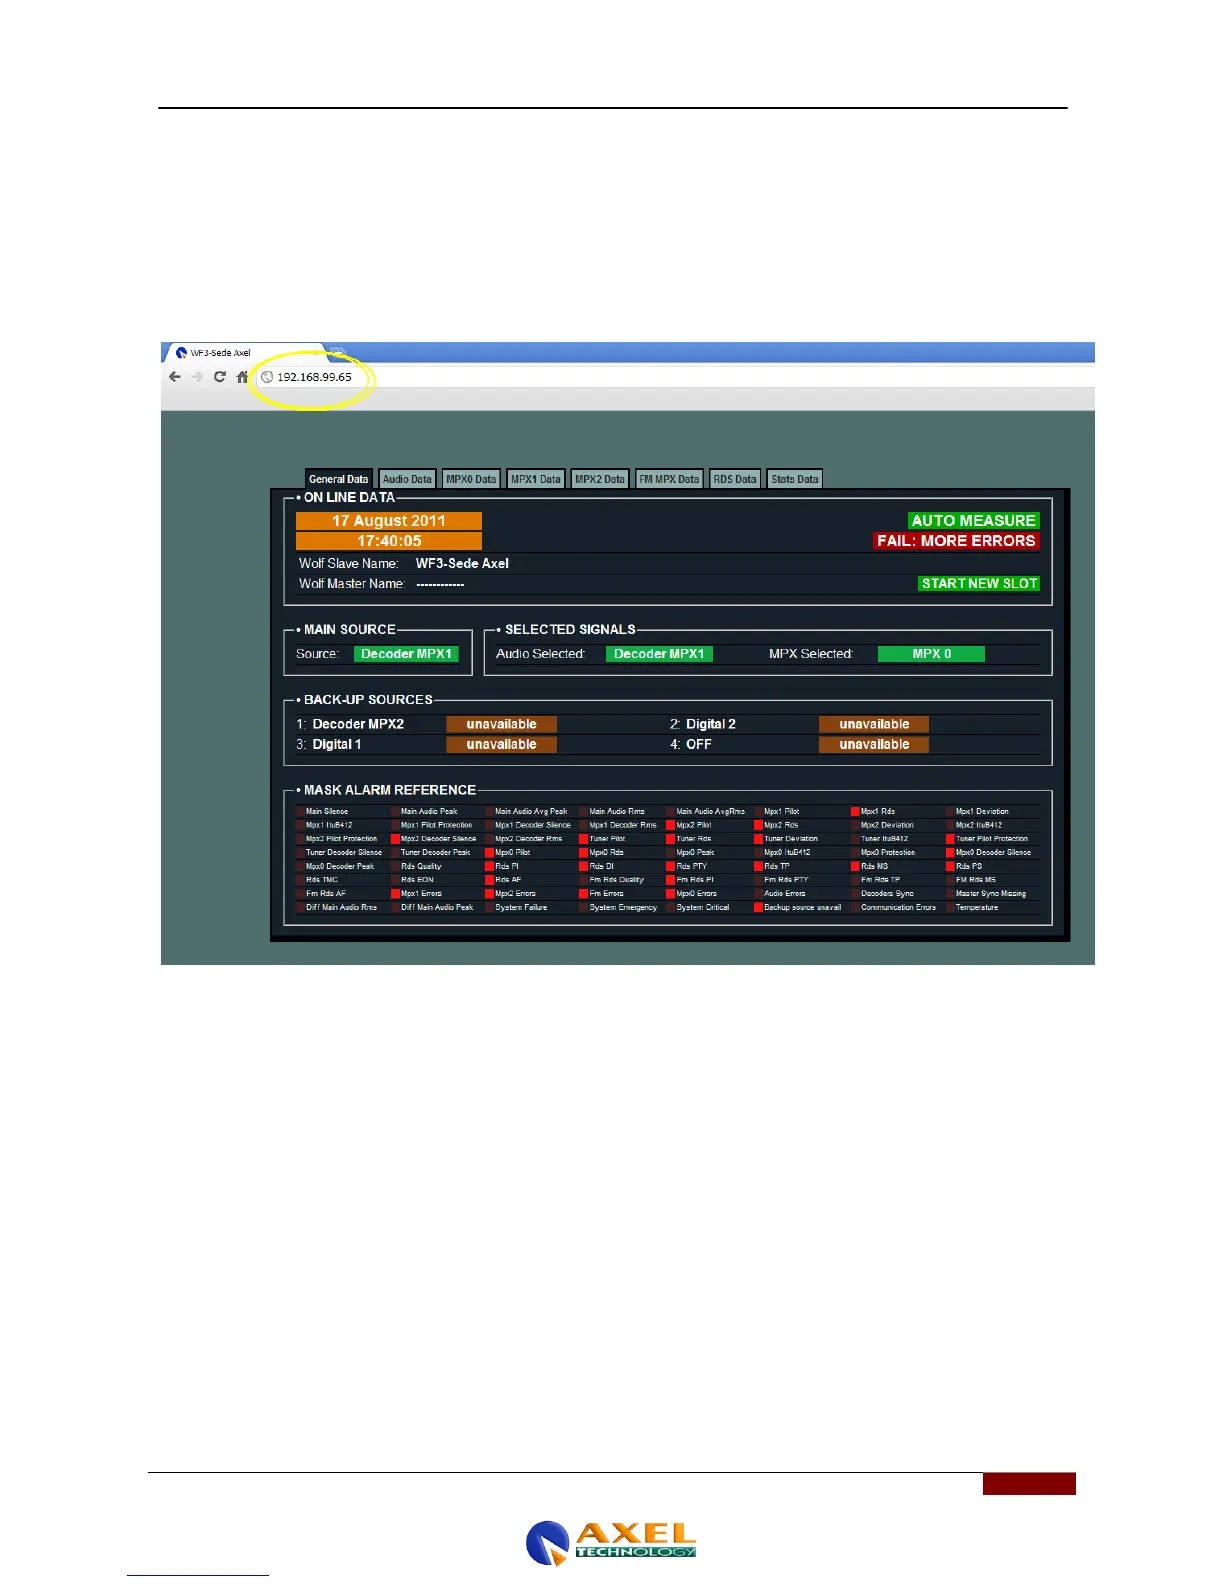The image size is (1224, 1584).
Task: Open the RDS Data tab
Action: coord(735,479)
